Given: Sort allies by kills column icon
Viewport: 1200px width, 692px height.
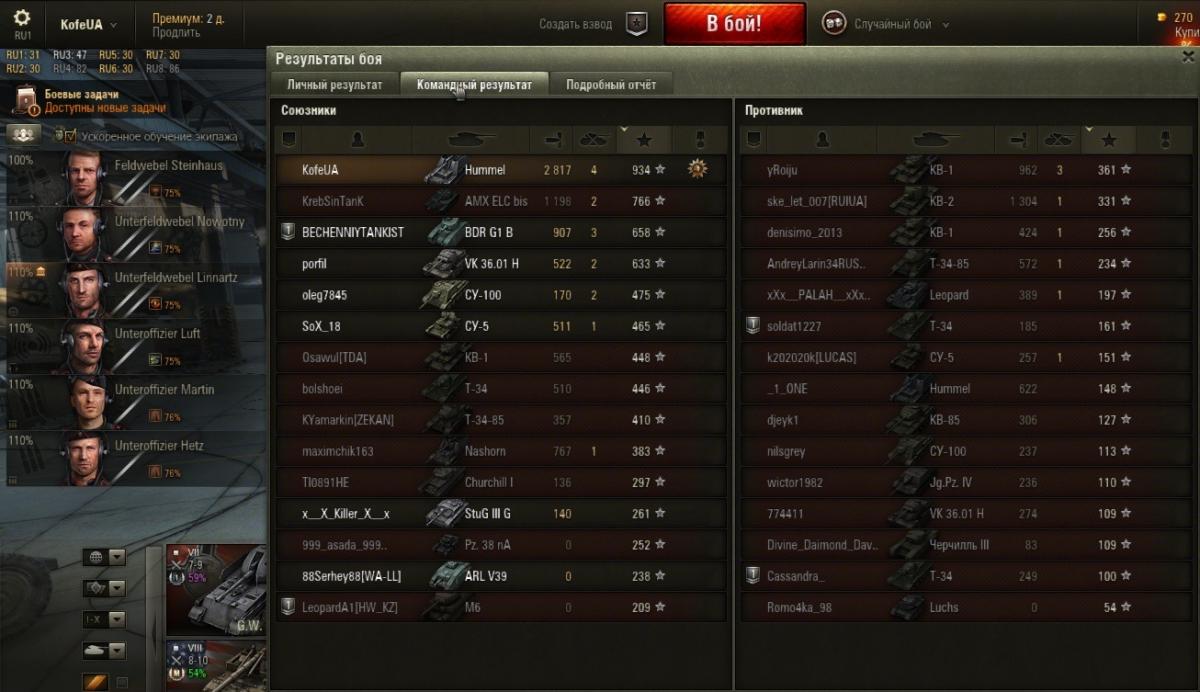Looking at the screenshot, I should (x=594, y=139).
